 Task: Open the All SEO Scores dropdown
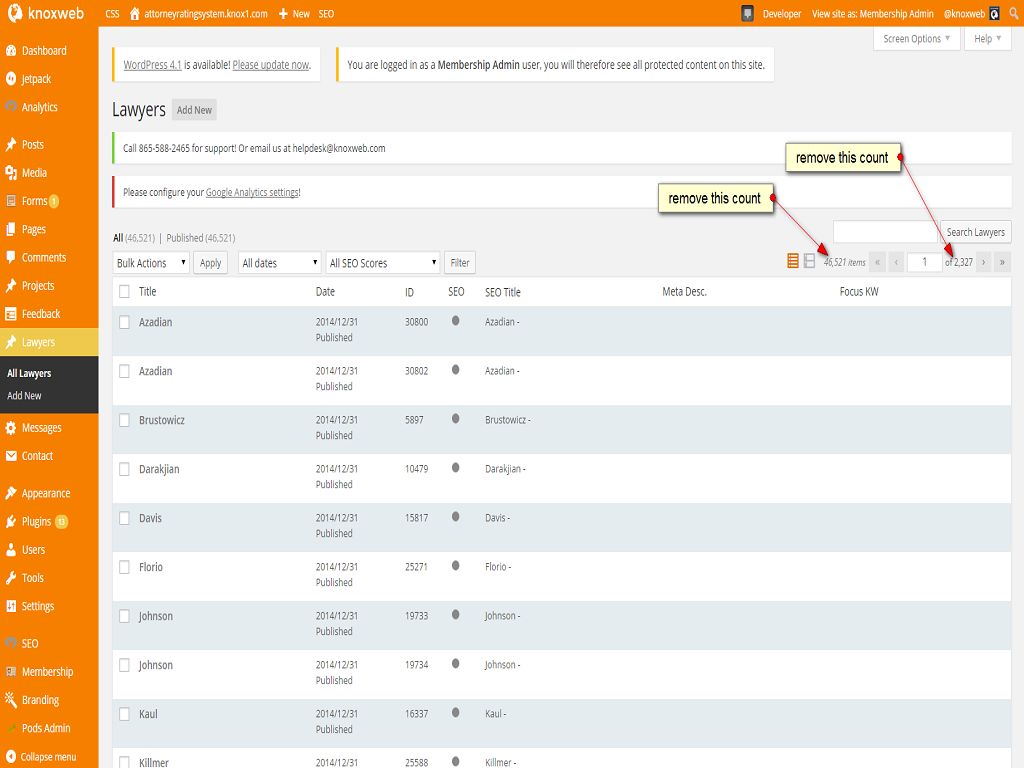383,263
